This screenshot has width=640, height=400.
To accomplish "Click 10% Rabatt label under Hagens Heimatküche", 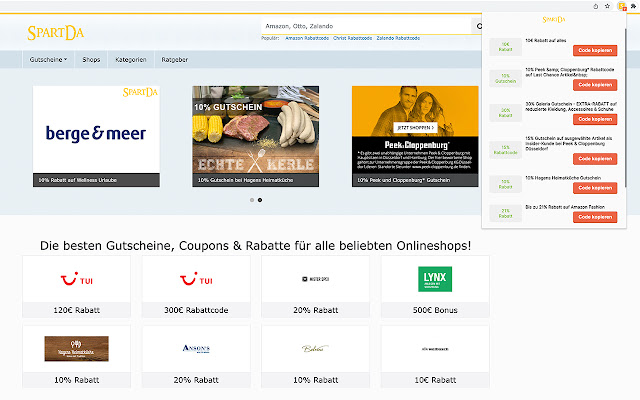I will coord(76,380).
